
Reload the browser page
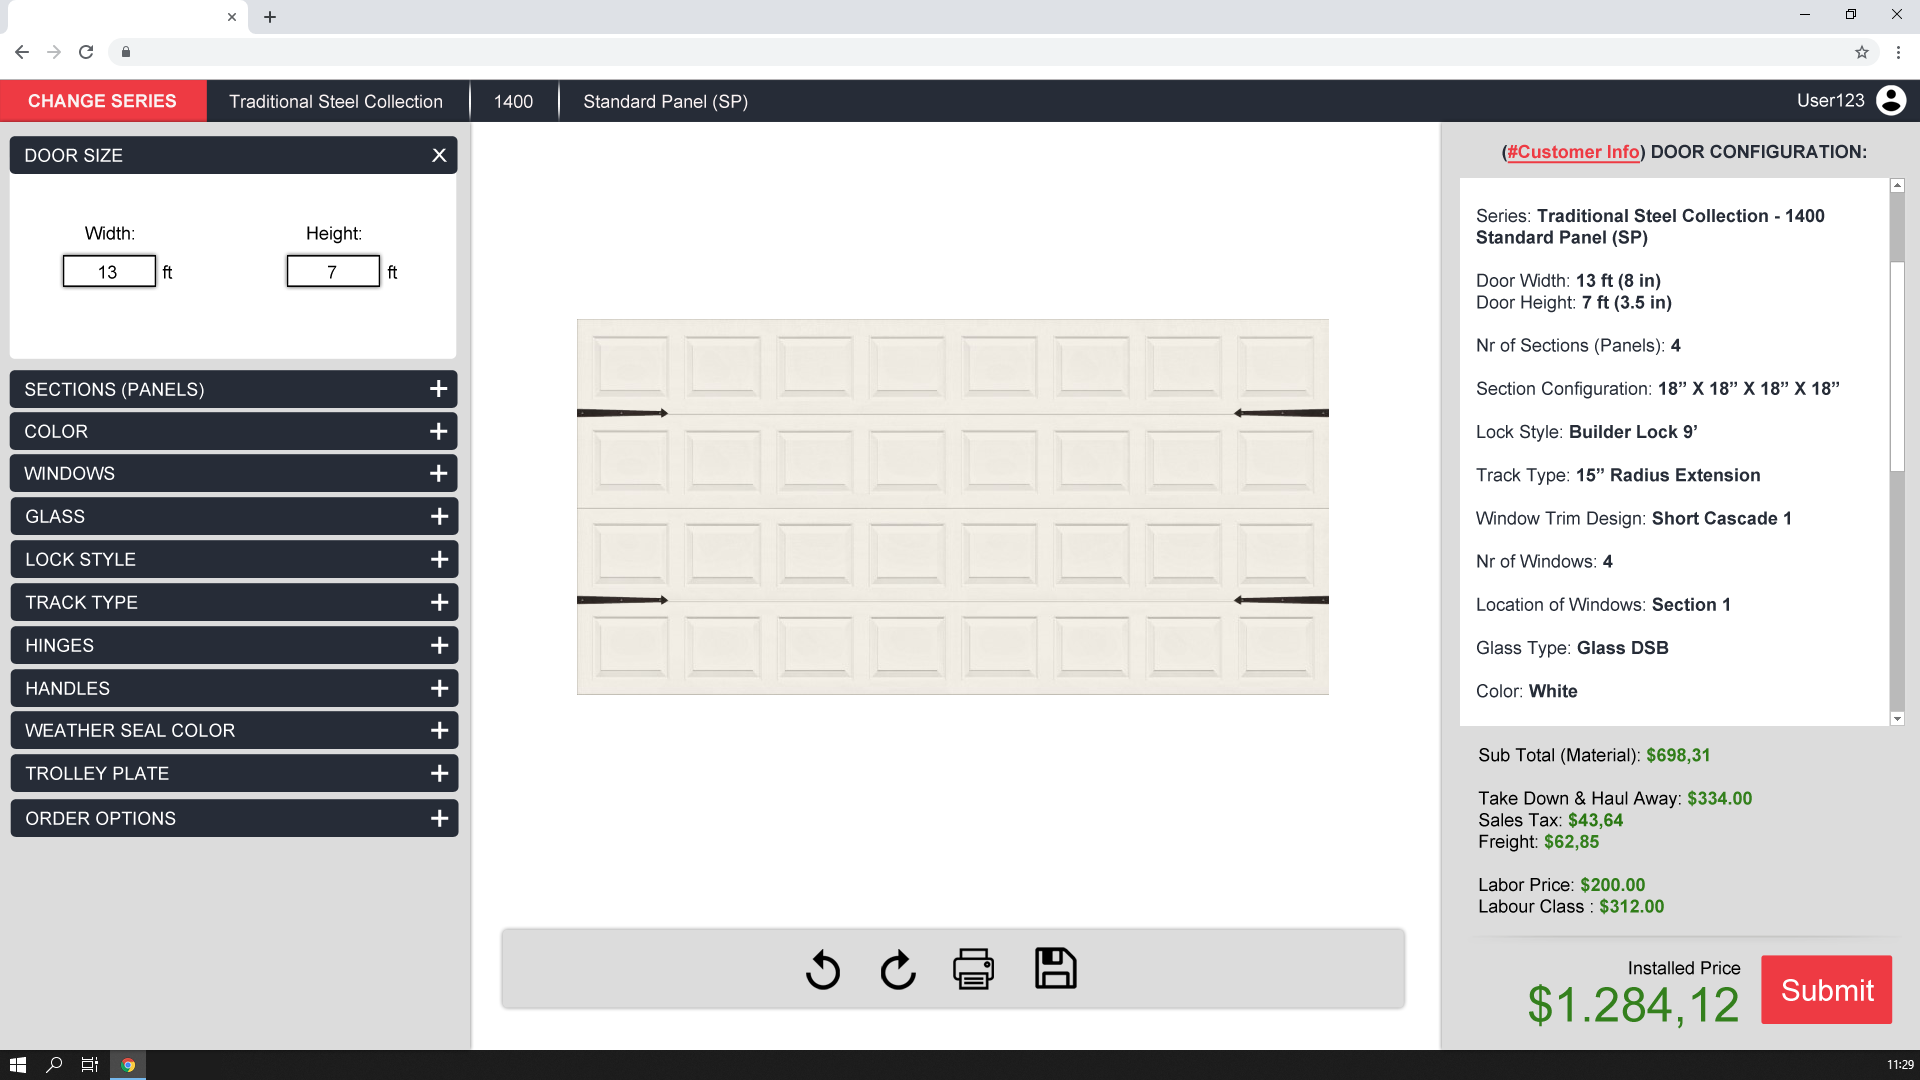86,52
